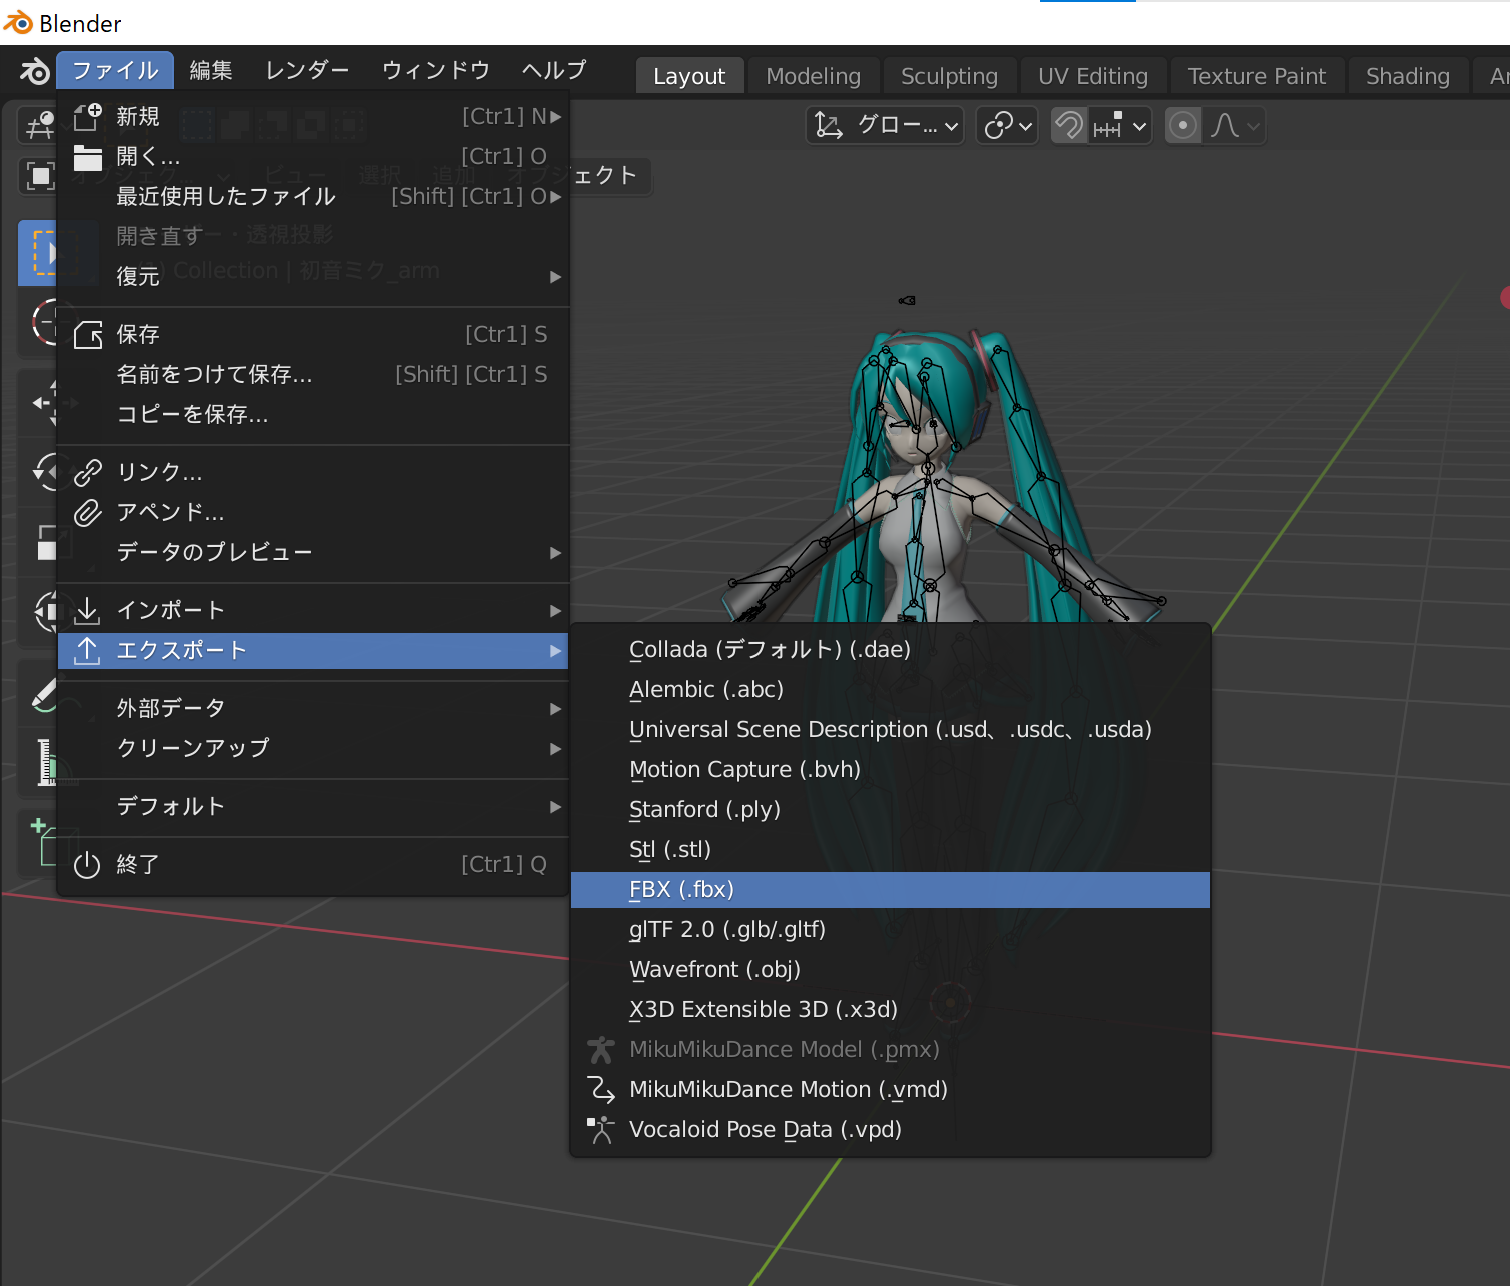Image resolution: width=1510 pixels, height=1286 pixels.
Task: Choose アペンド... menu entry
Action: tap(314, 512)
